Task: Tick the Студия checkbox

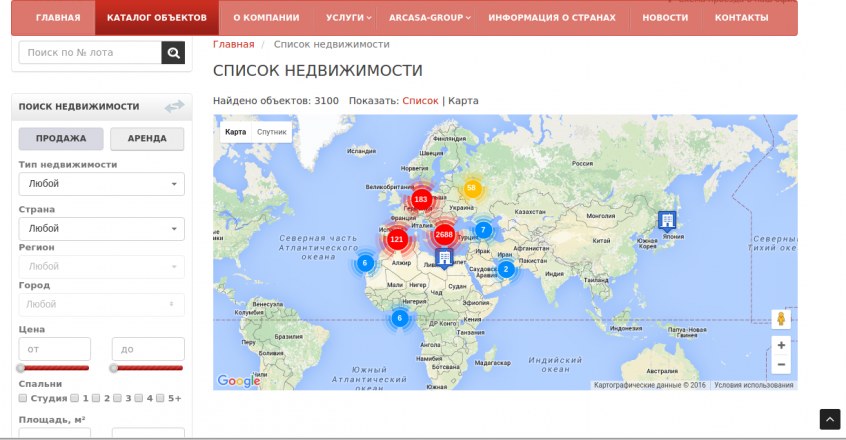Action: click(23, 398)
